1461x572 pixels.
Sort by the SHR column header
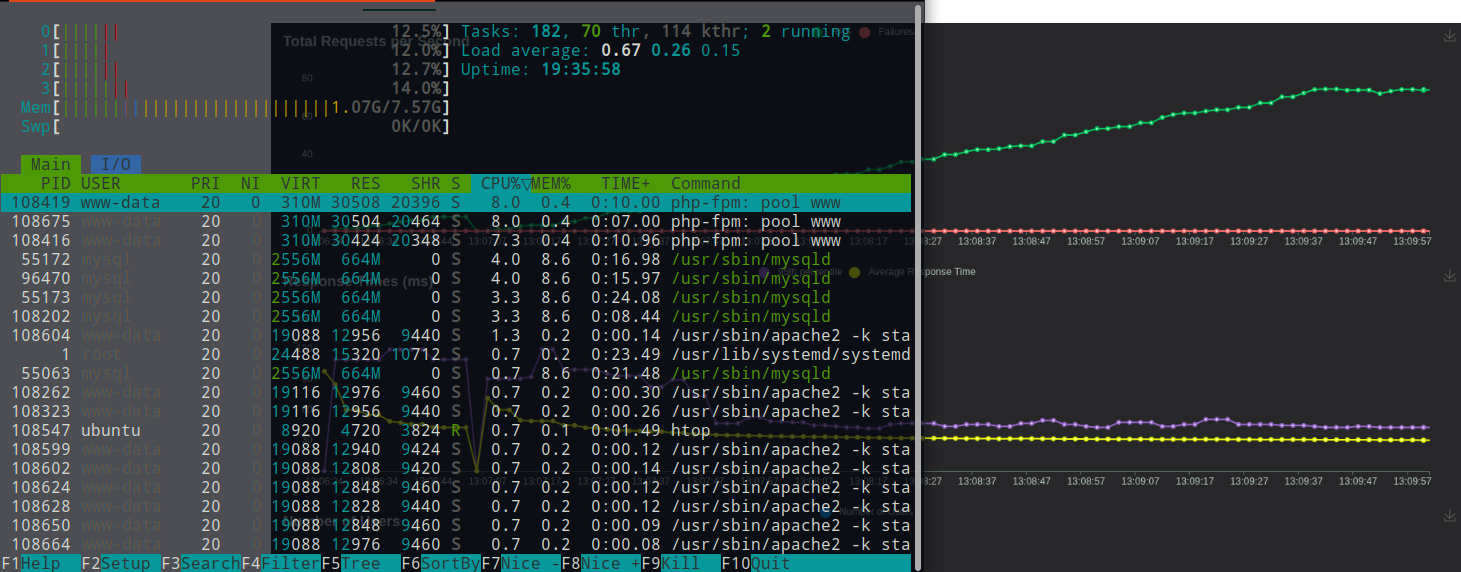[426, 184]
